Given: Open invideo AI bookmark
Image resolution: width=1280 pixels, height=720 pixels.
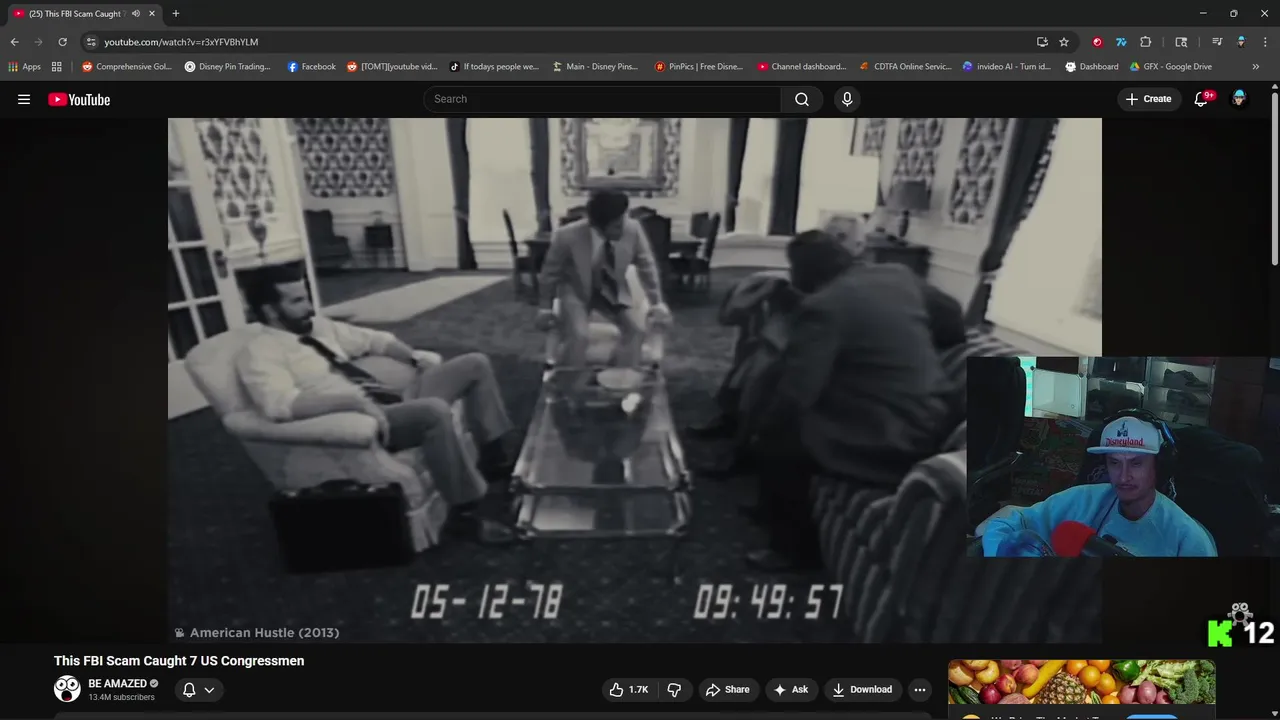Looking at the screenshot, I should (x=1007, y=67).
